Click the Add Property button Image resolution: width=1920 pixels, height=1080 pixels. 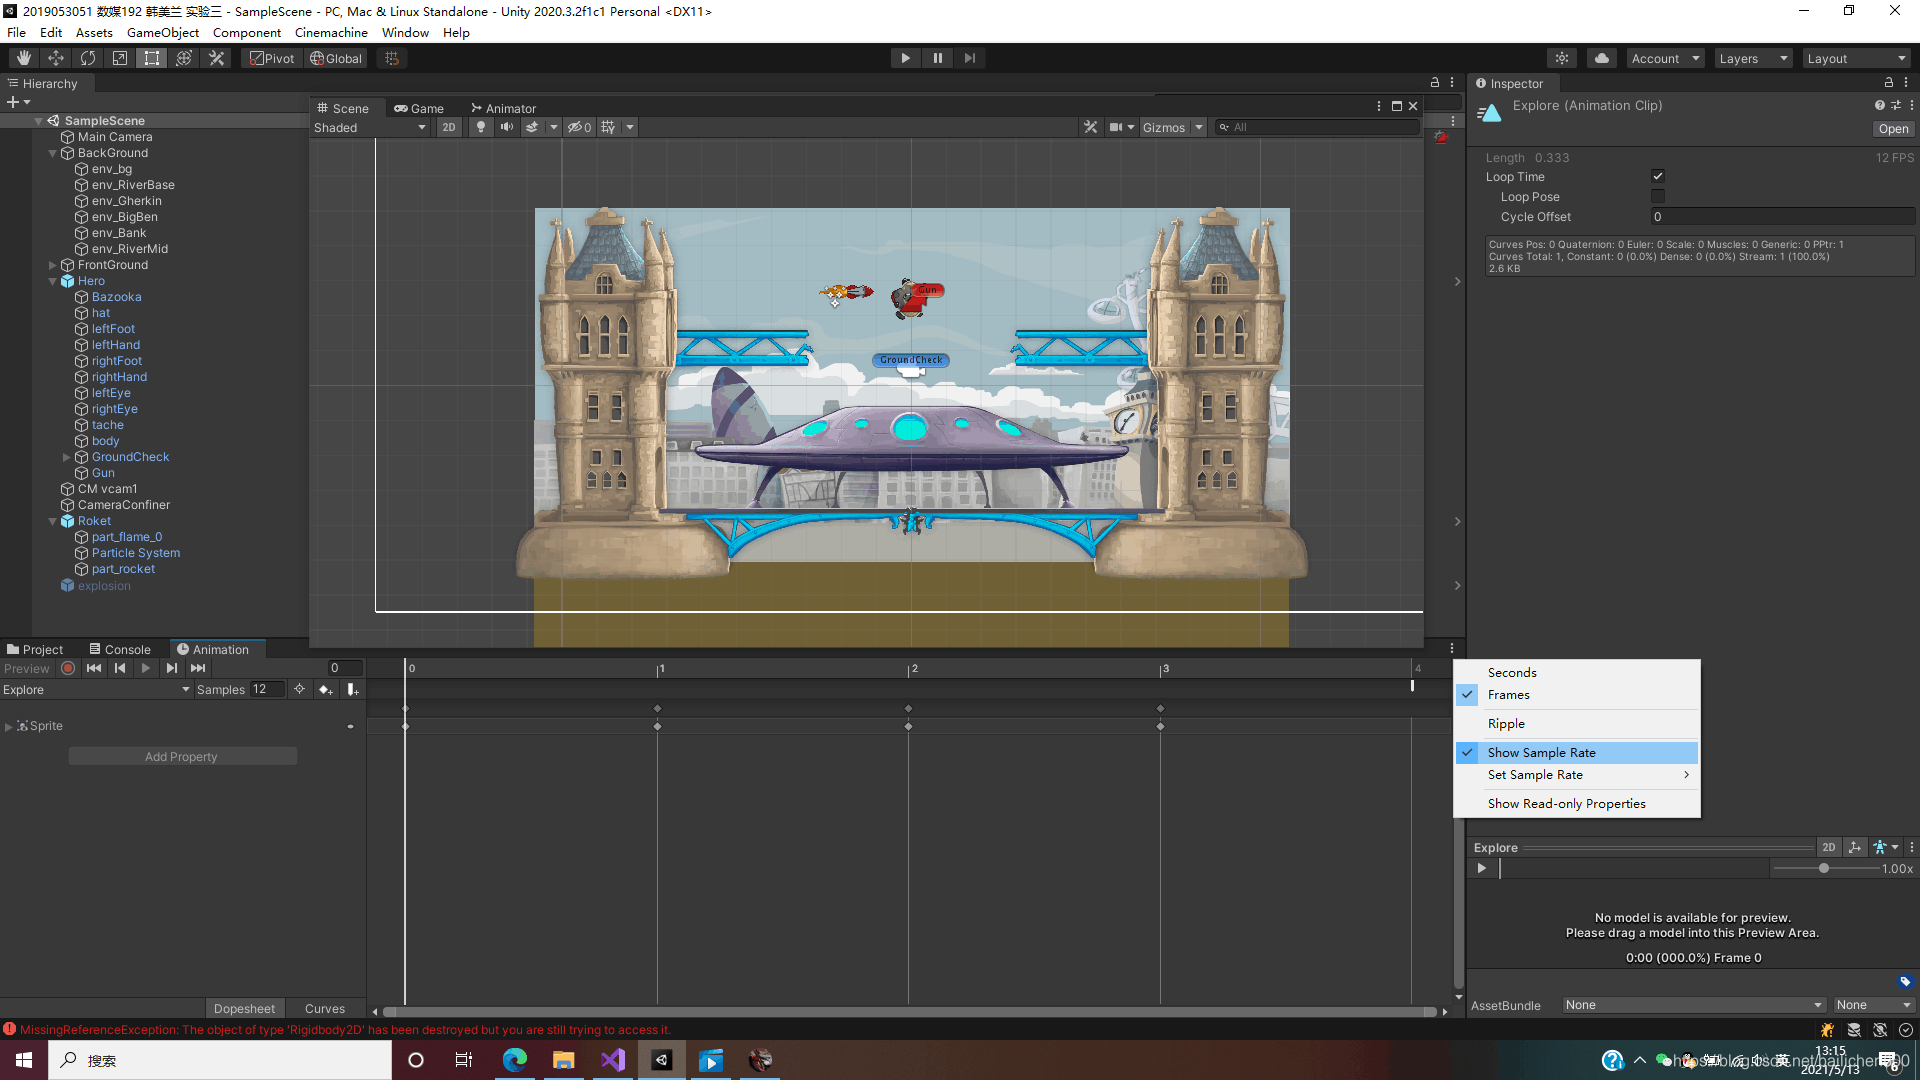pos(182,757)
